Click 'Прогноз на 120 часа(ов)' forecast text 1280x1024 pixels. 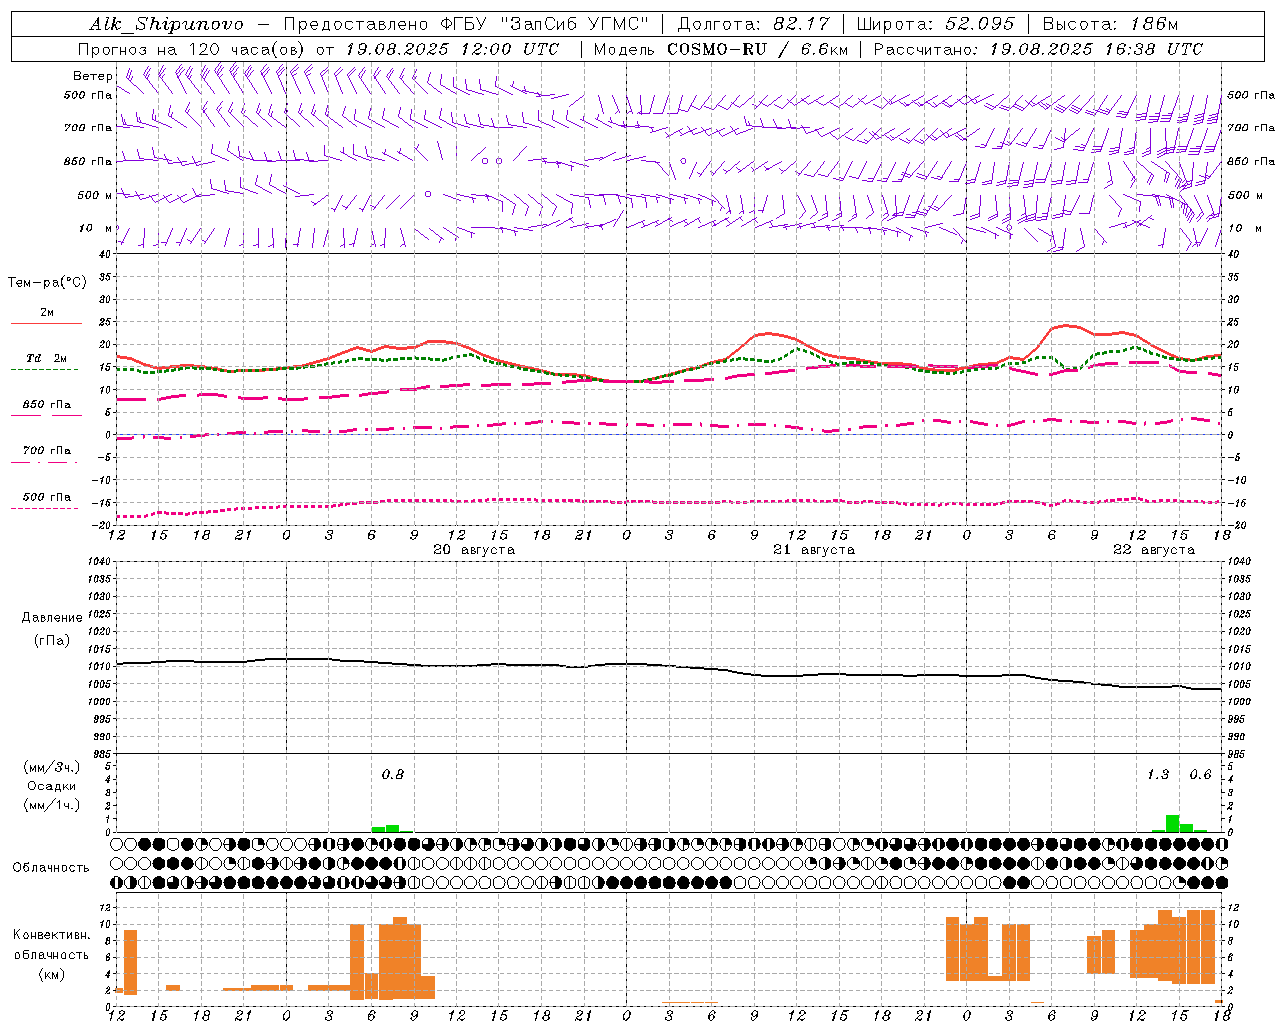pyautogui.click(x=192, y=49)
